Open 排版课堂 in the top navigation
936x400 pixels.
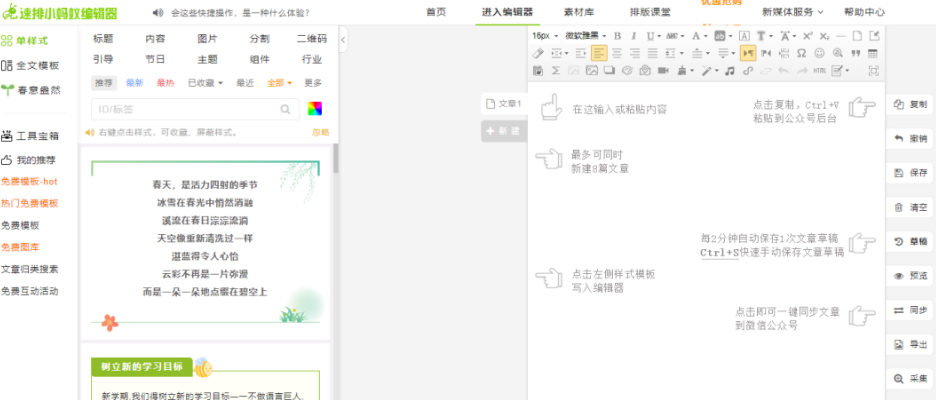click(x=650, y=12)
